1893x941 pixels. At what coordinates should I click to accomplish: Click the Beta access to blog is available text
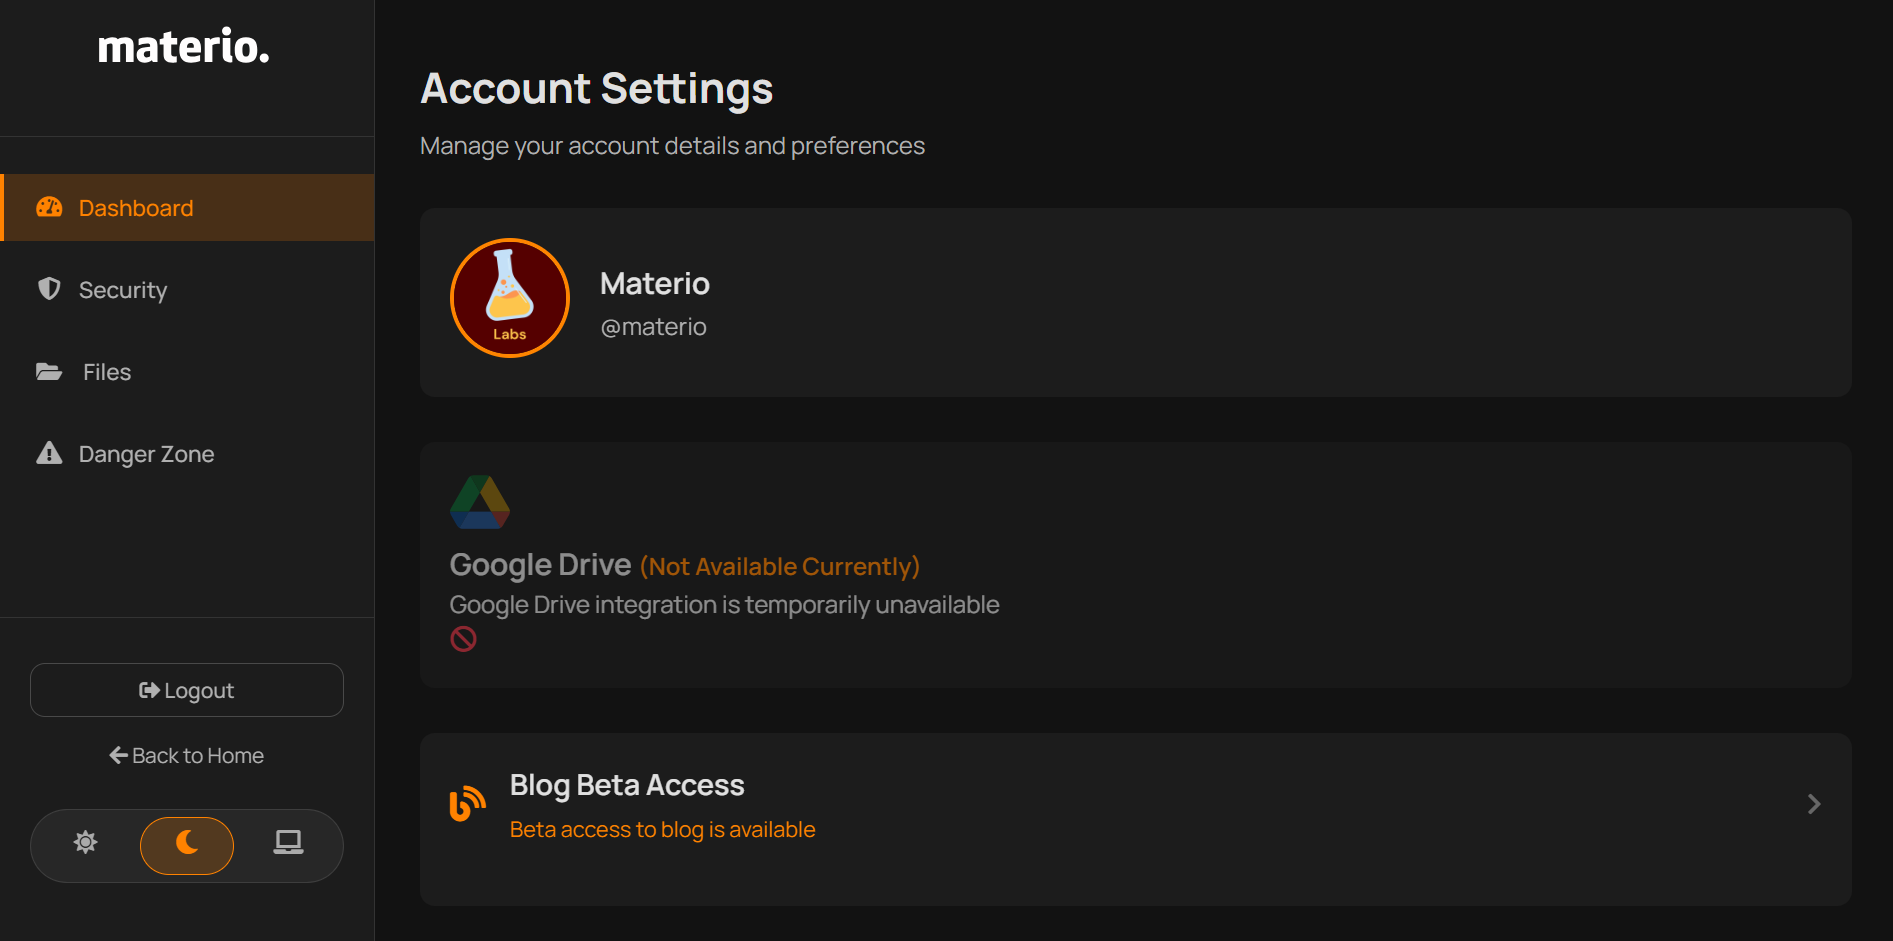point(662,830)
